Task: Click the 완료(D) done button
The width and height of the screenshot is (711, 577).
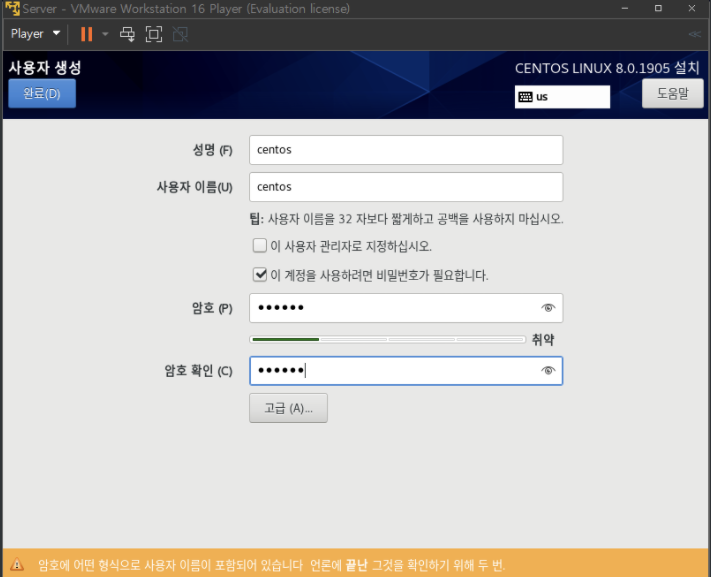Action: 42,93
